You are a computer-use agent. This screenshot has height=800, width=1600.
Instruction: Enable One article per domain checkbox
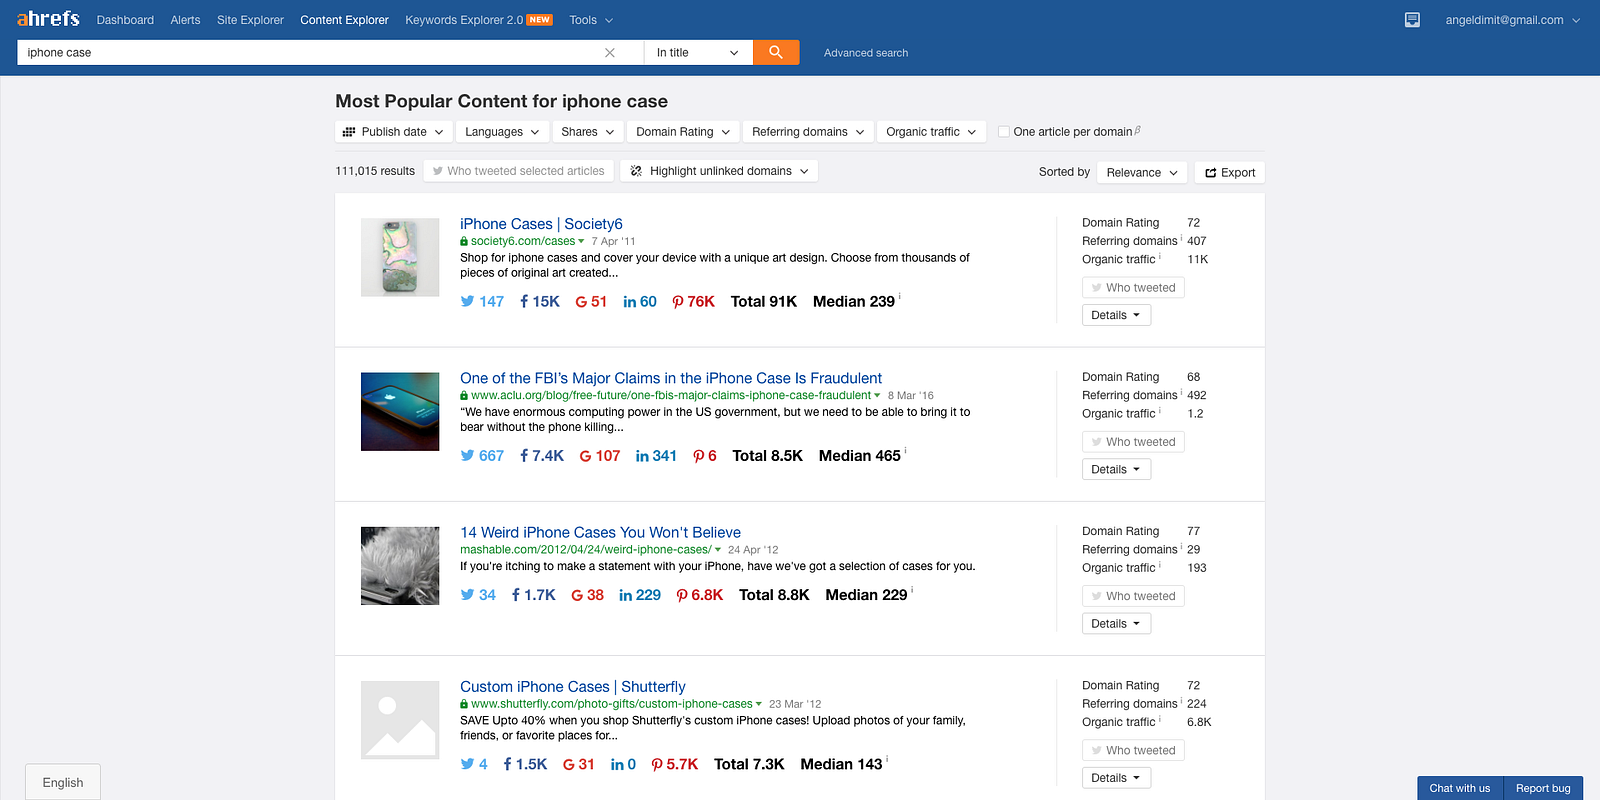(x=1004, y=132)
